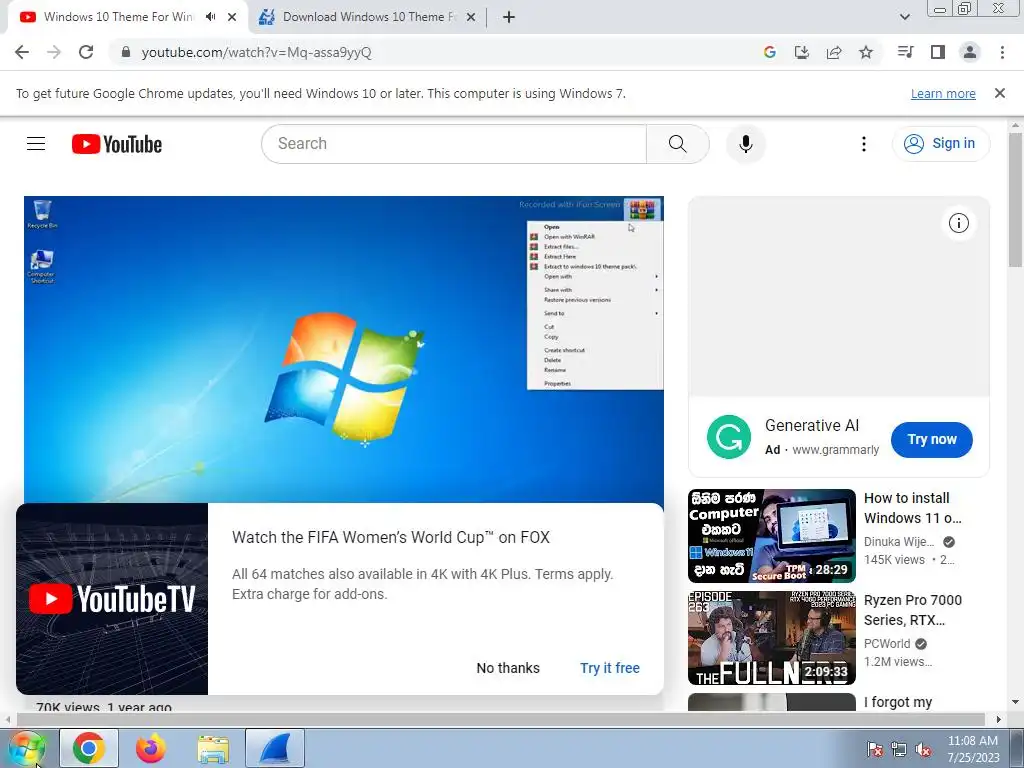Open a new browser tab
This screenshot has width=1024, height=768.
509,18
